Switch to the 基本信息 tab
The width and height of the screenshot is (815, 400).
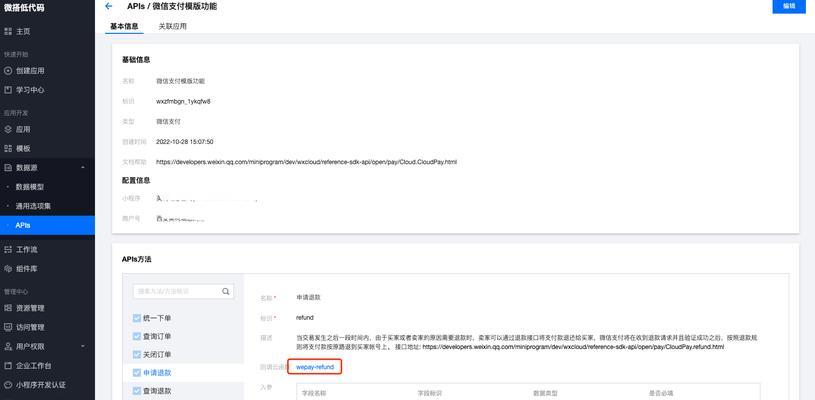click(124, 26)
